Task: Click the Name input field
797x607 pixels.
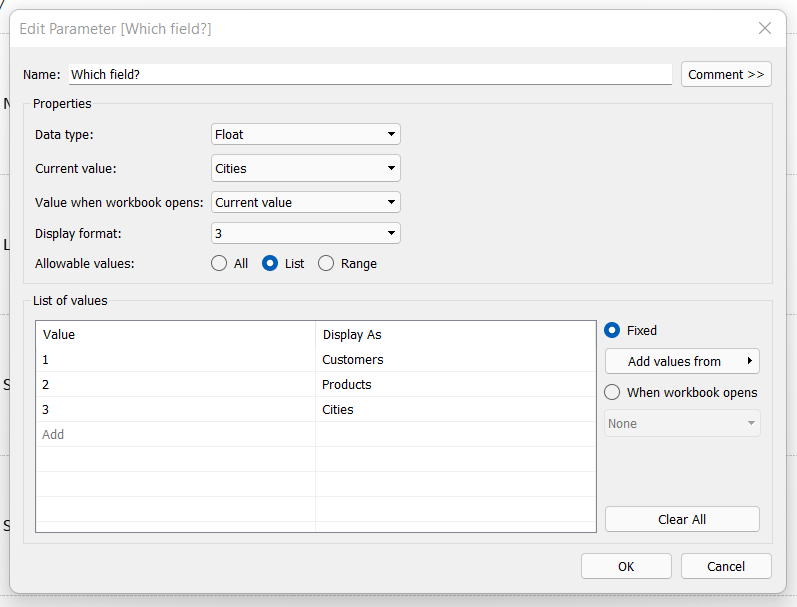Action: coord(370,74)
